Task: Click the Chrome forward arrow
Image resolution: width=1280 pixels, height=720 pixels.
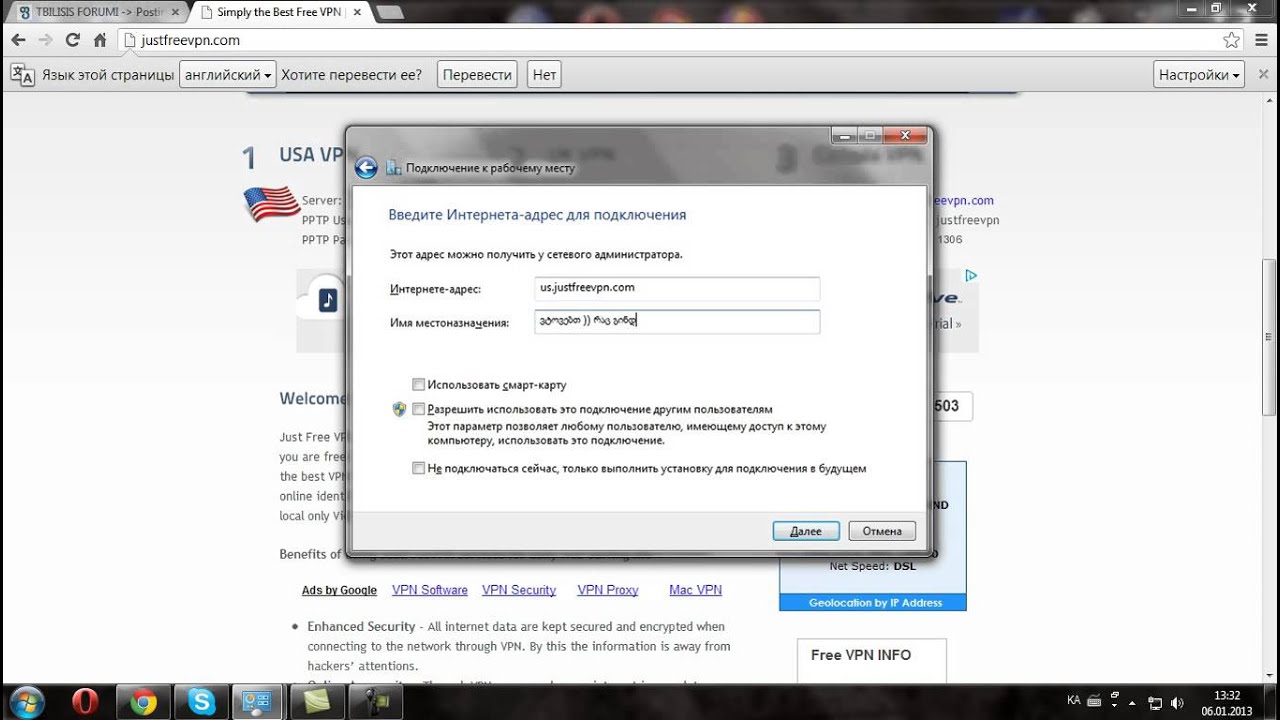Action: 45,40
